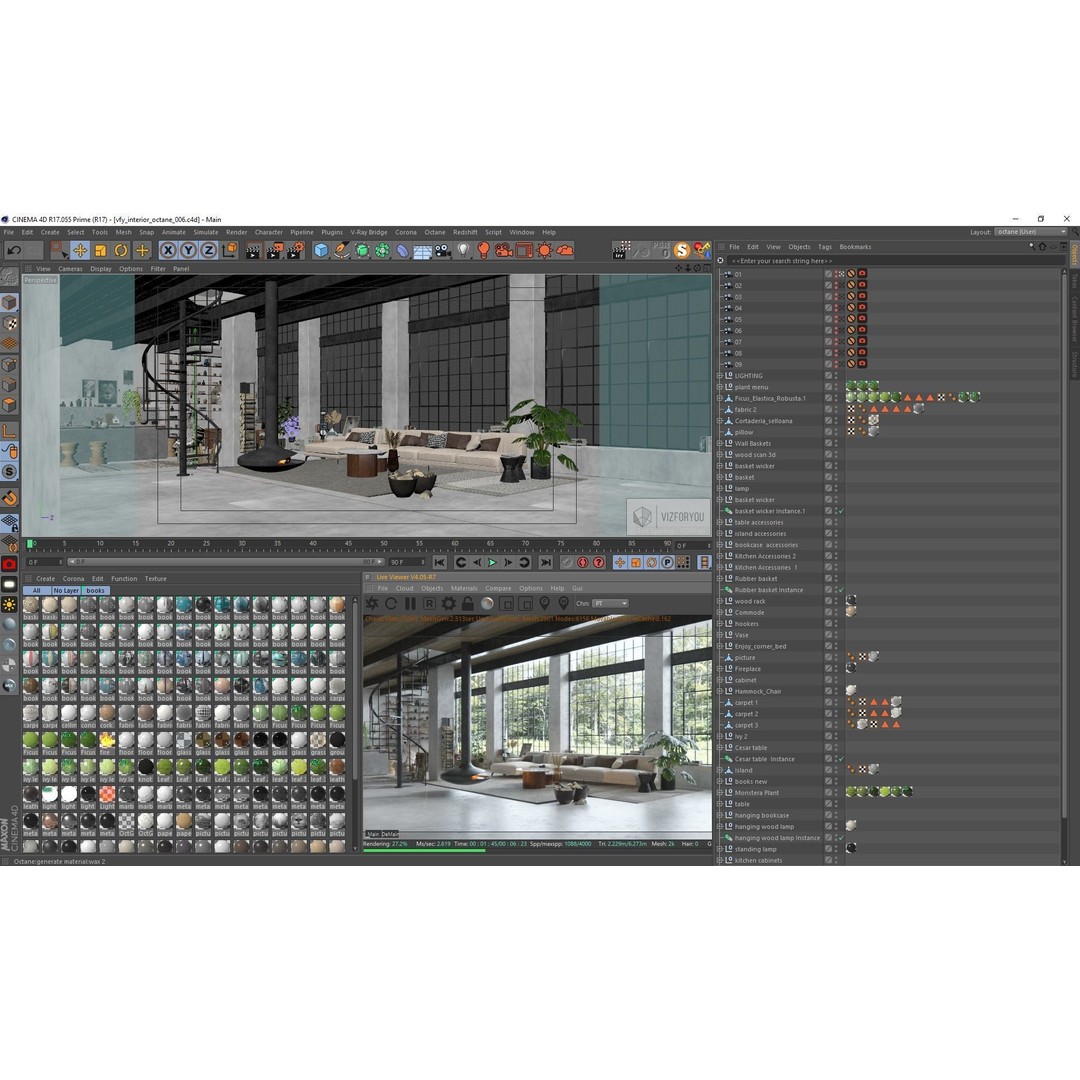Open the Render Settings clapperboard with gear icon
Image resolution: width=1080 pixels, height=1080 pixels.
pyautogui.click(x=295, y=251)
